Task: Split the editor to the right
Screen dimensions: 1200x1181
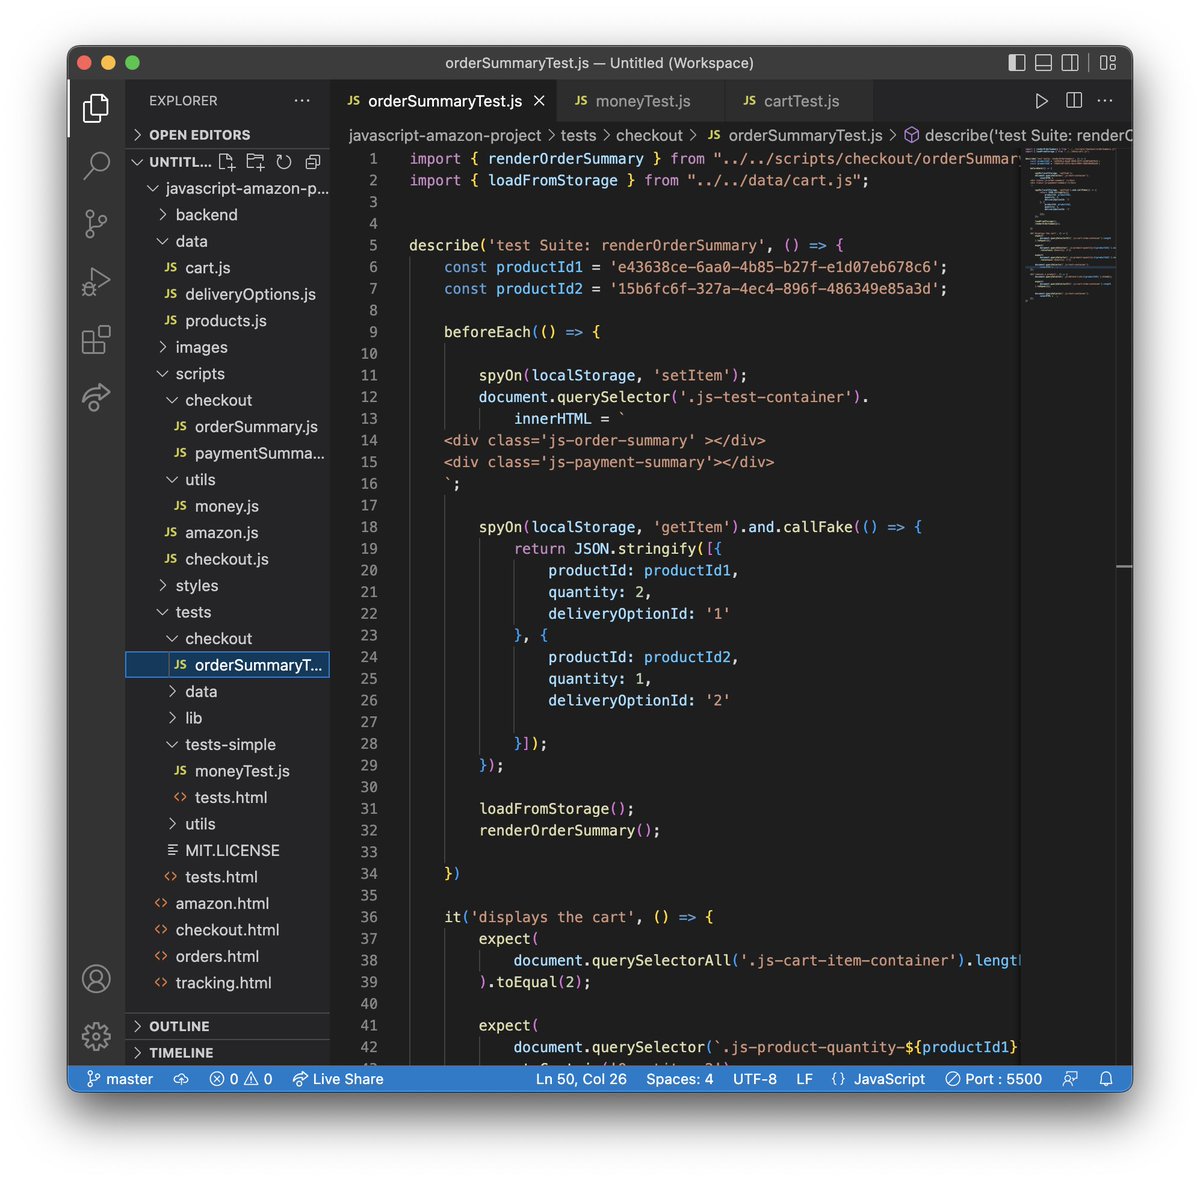Action: [x=1074, y=101]
